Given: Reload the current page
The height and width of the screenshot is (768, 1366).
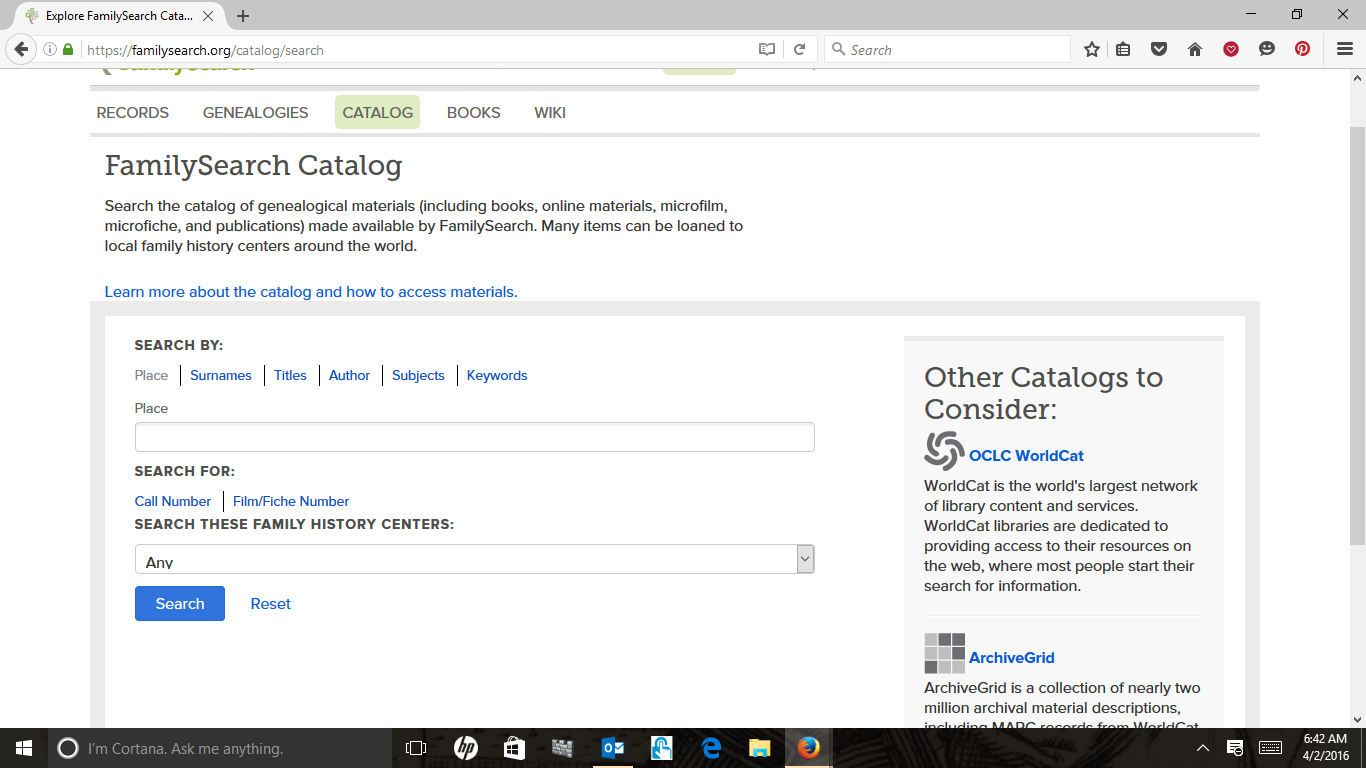Looking at the screenshot, I should tap(800, 49).
